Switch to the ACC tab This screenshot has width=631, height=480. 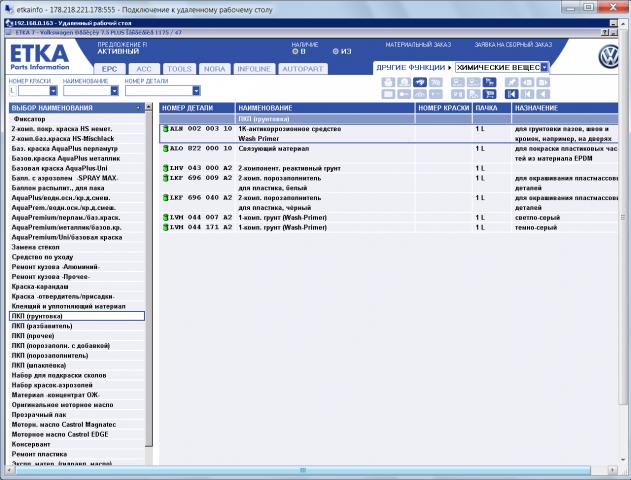coord(144,69)
